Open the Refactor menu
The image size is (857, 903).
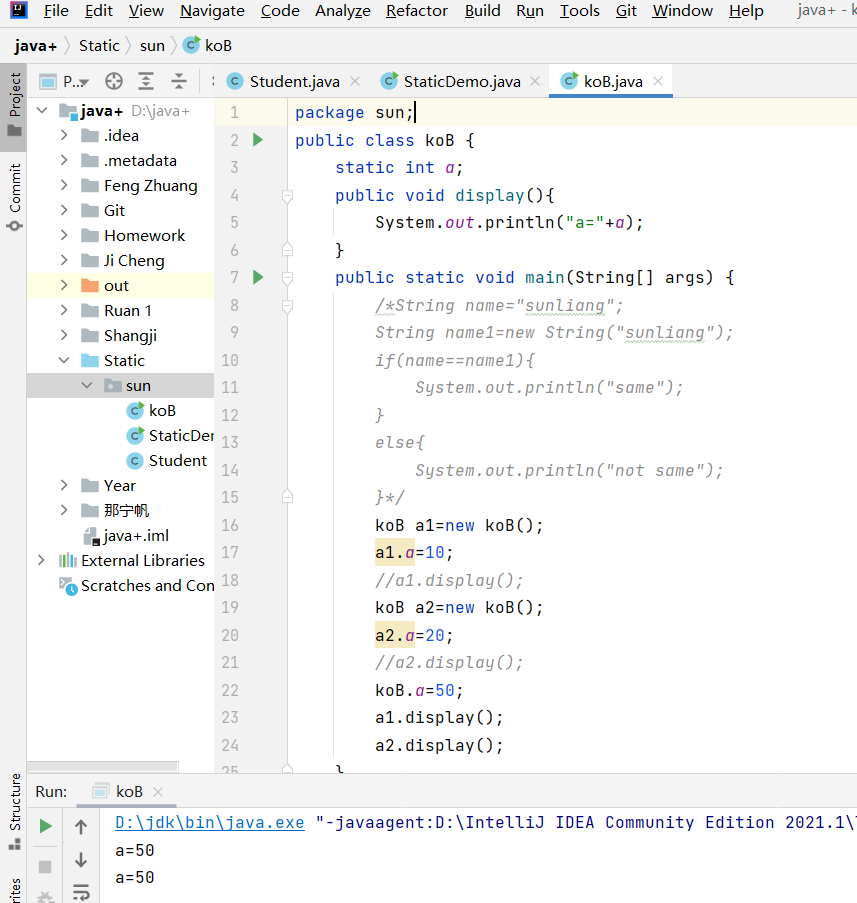[416, 11]
